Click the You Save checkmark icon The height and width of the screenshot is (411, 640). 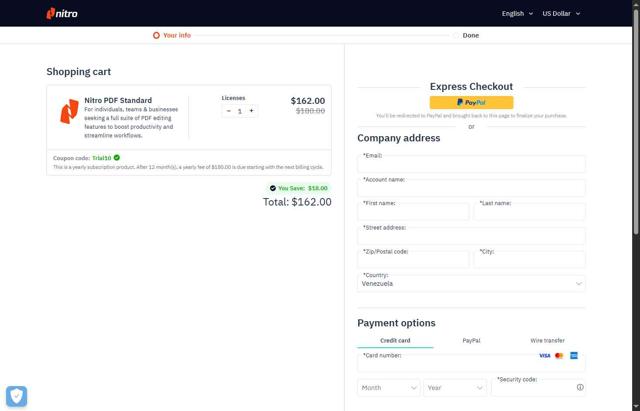click(x=273, y=188)
